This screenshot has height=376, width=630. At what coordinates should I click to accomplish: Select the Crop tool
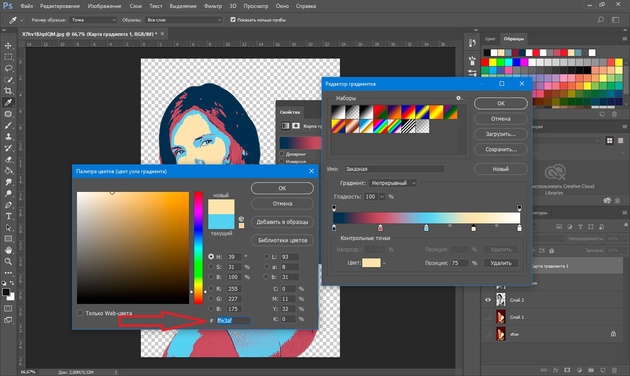[8, 91]
